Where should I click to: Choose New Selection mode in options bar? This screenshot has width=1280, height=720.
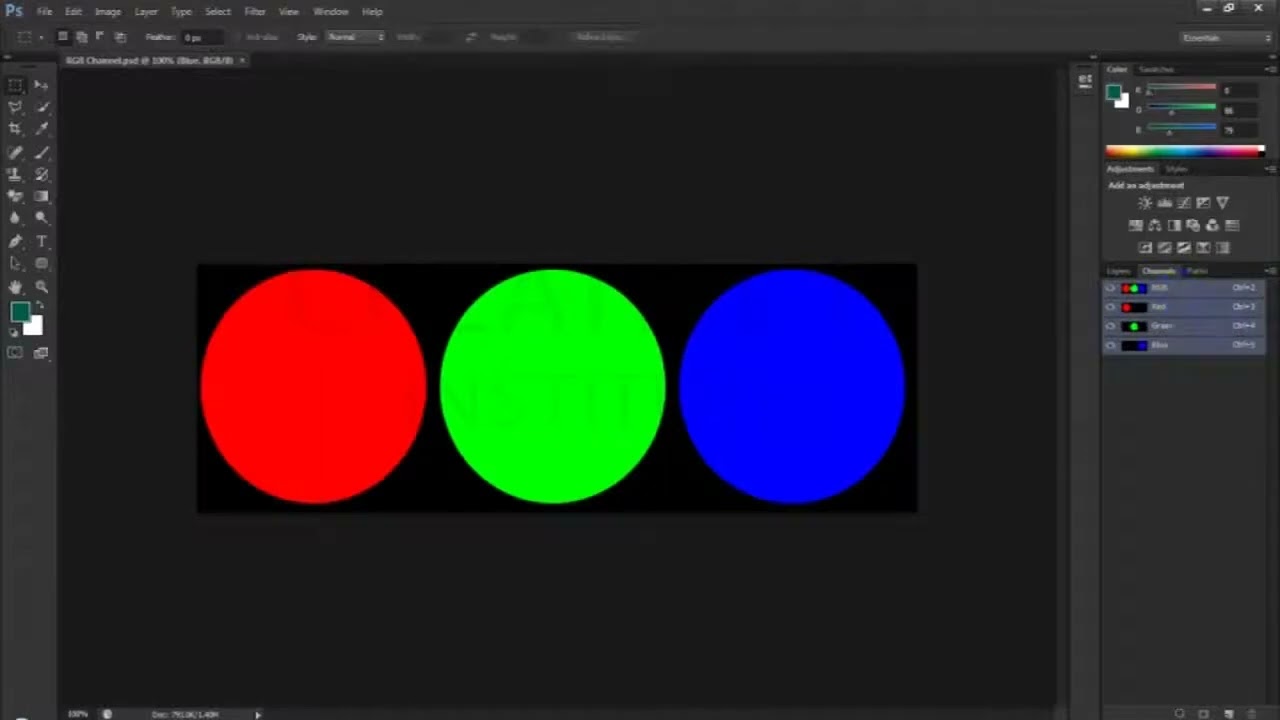tap(62, 37)
